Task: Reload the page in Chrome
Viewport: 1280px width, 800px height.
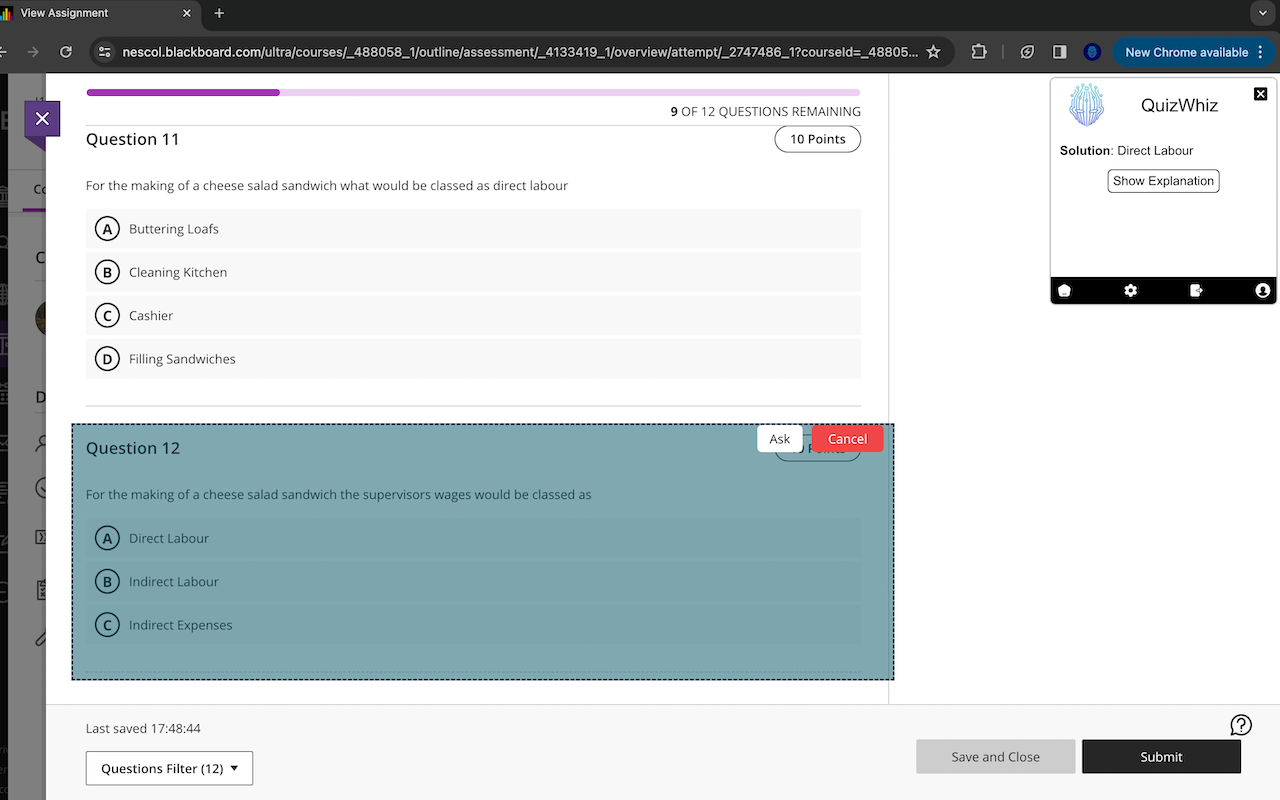Action: click(66, 52)
